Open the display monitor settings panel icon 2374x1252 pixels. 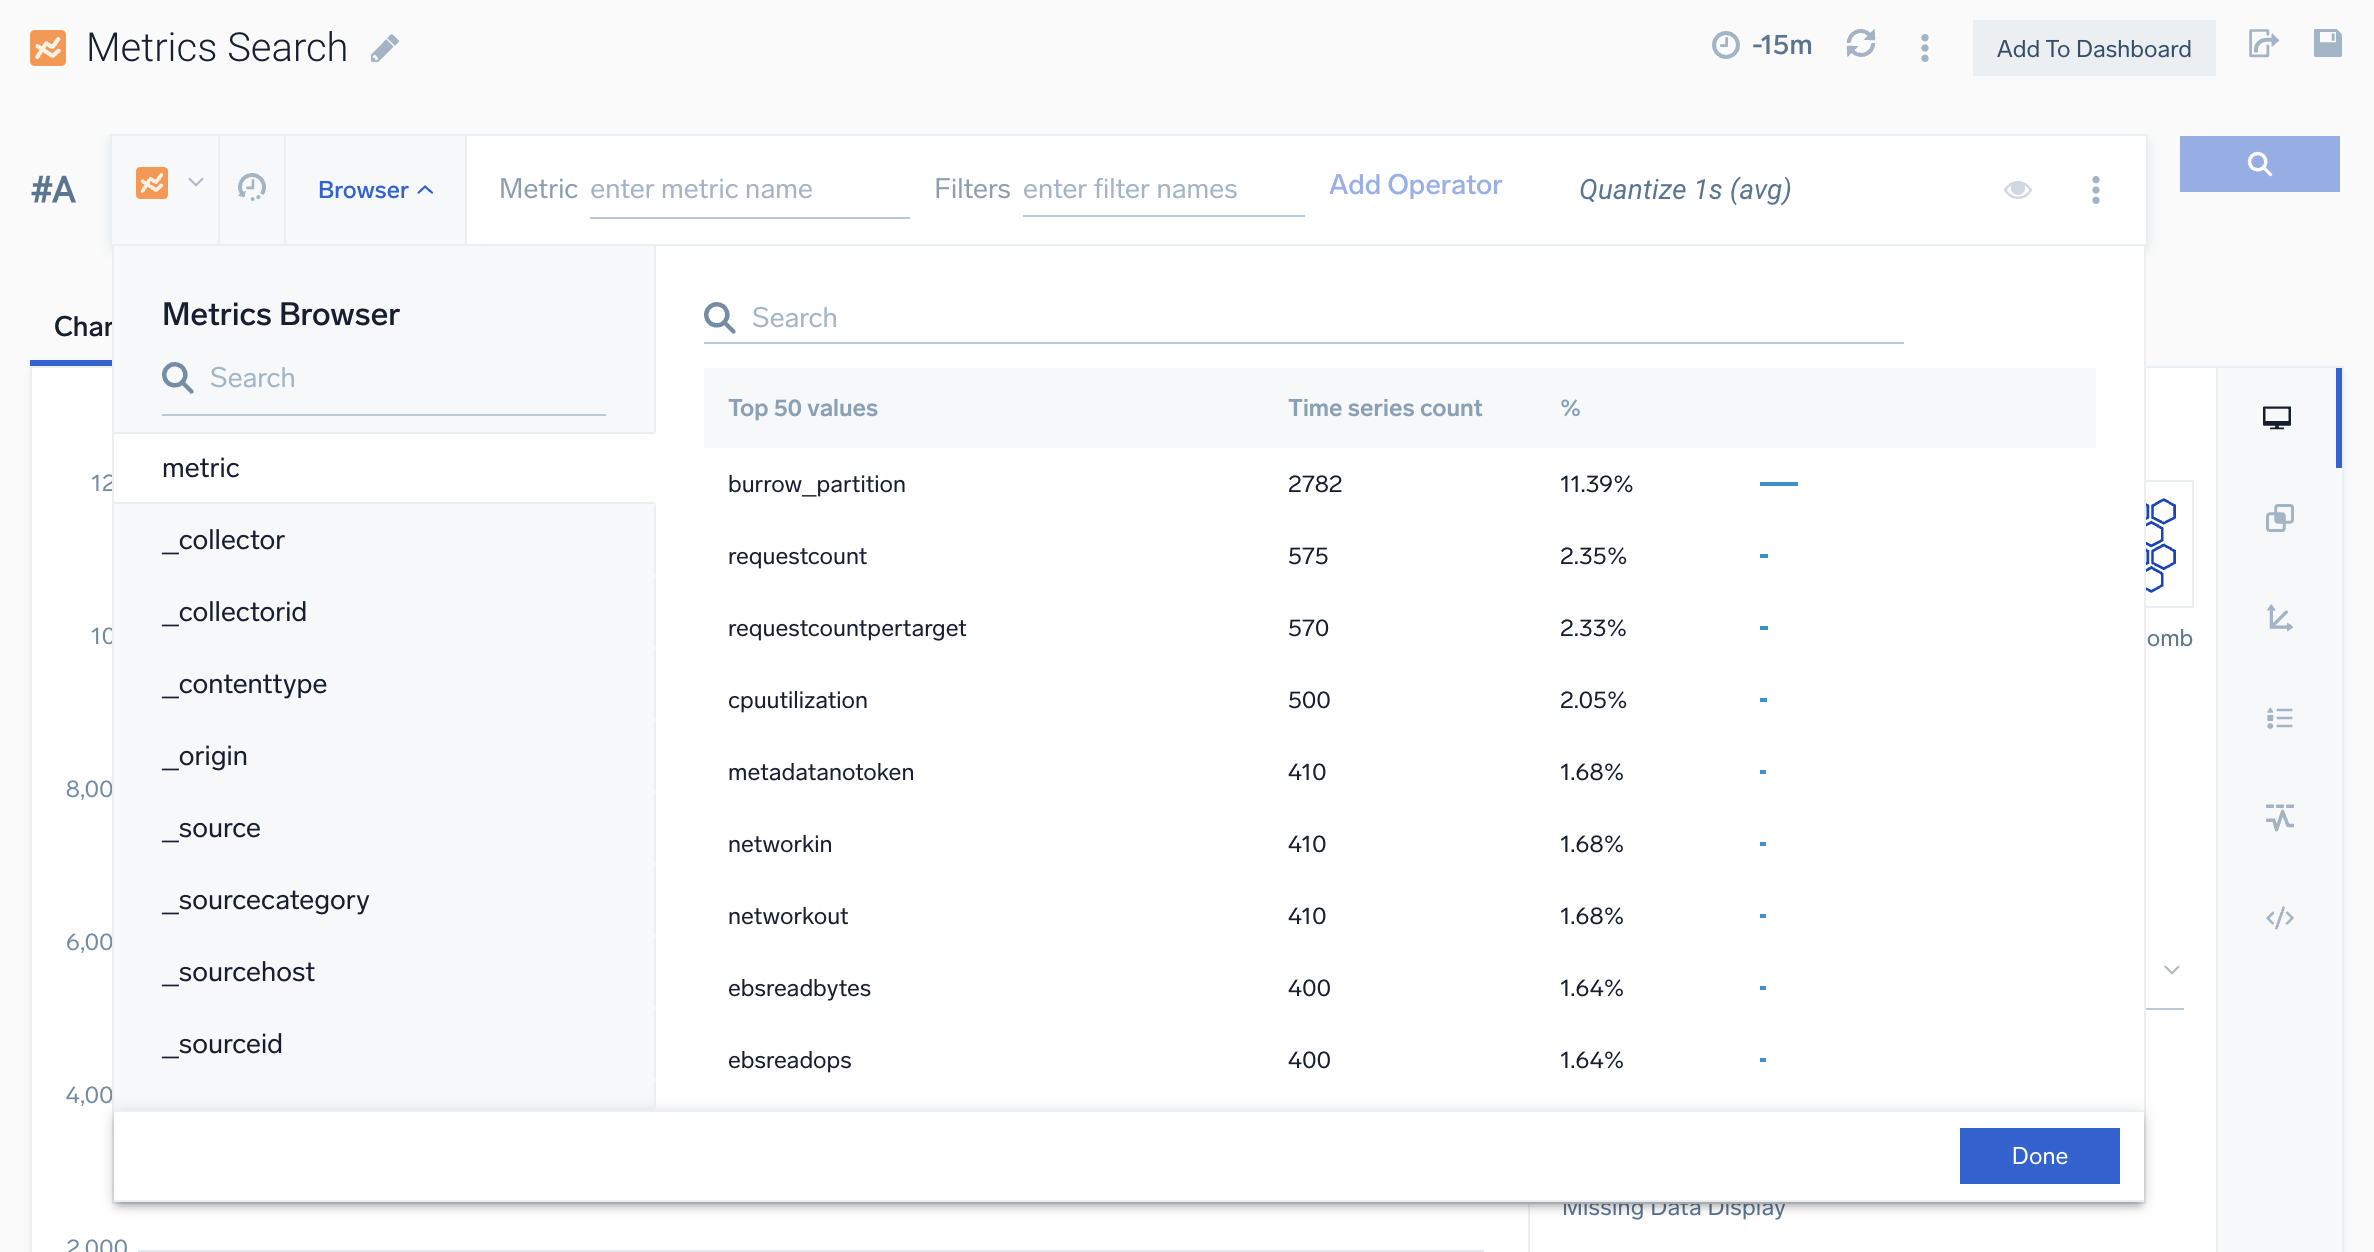2277,418
